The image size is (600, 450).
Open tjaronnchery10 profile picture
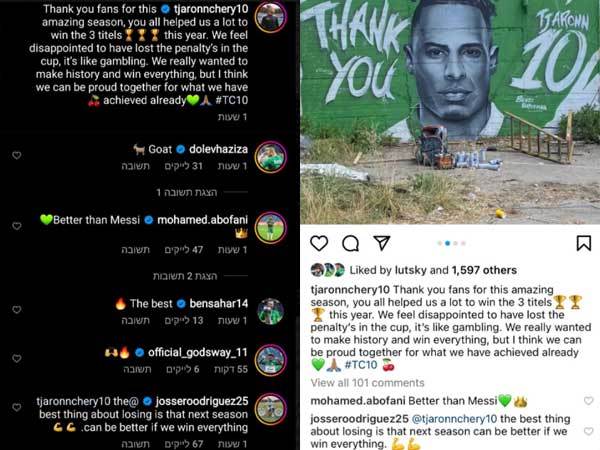271,17
